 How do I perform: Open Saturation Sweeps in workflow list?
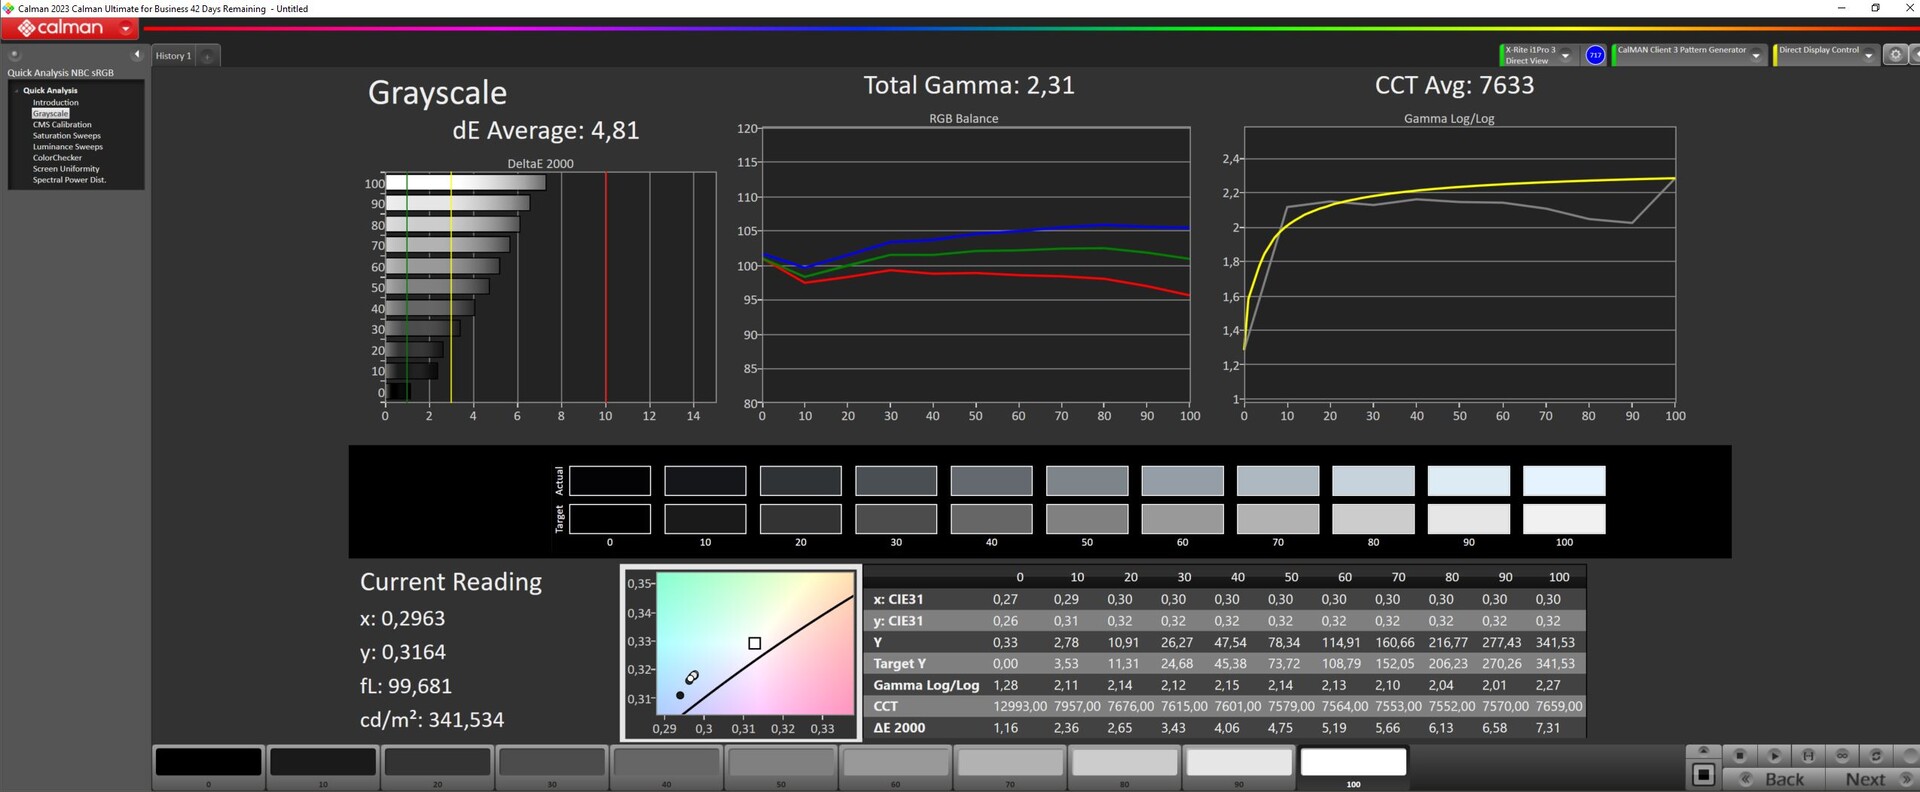pos(66,136)
